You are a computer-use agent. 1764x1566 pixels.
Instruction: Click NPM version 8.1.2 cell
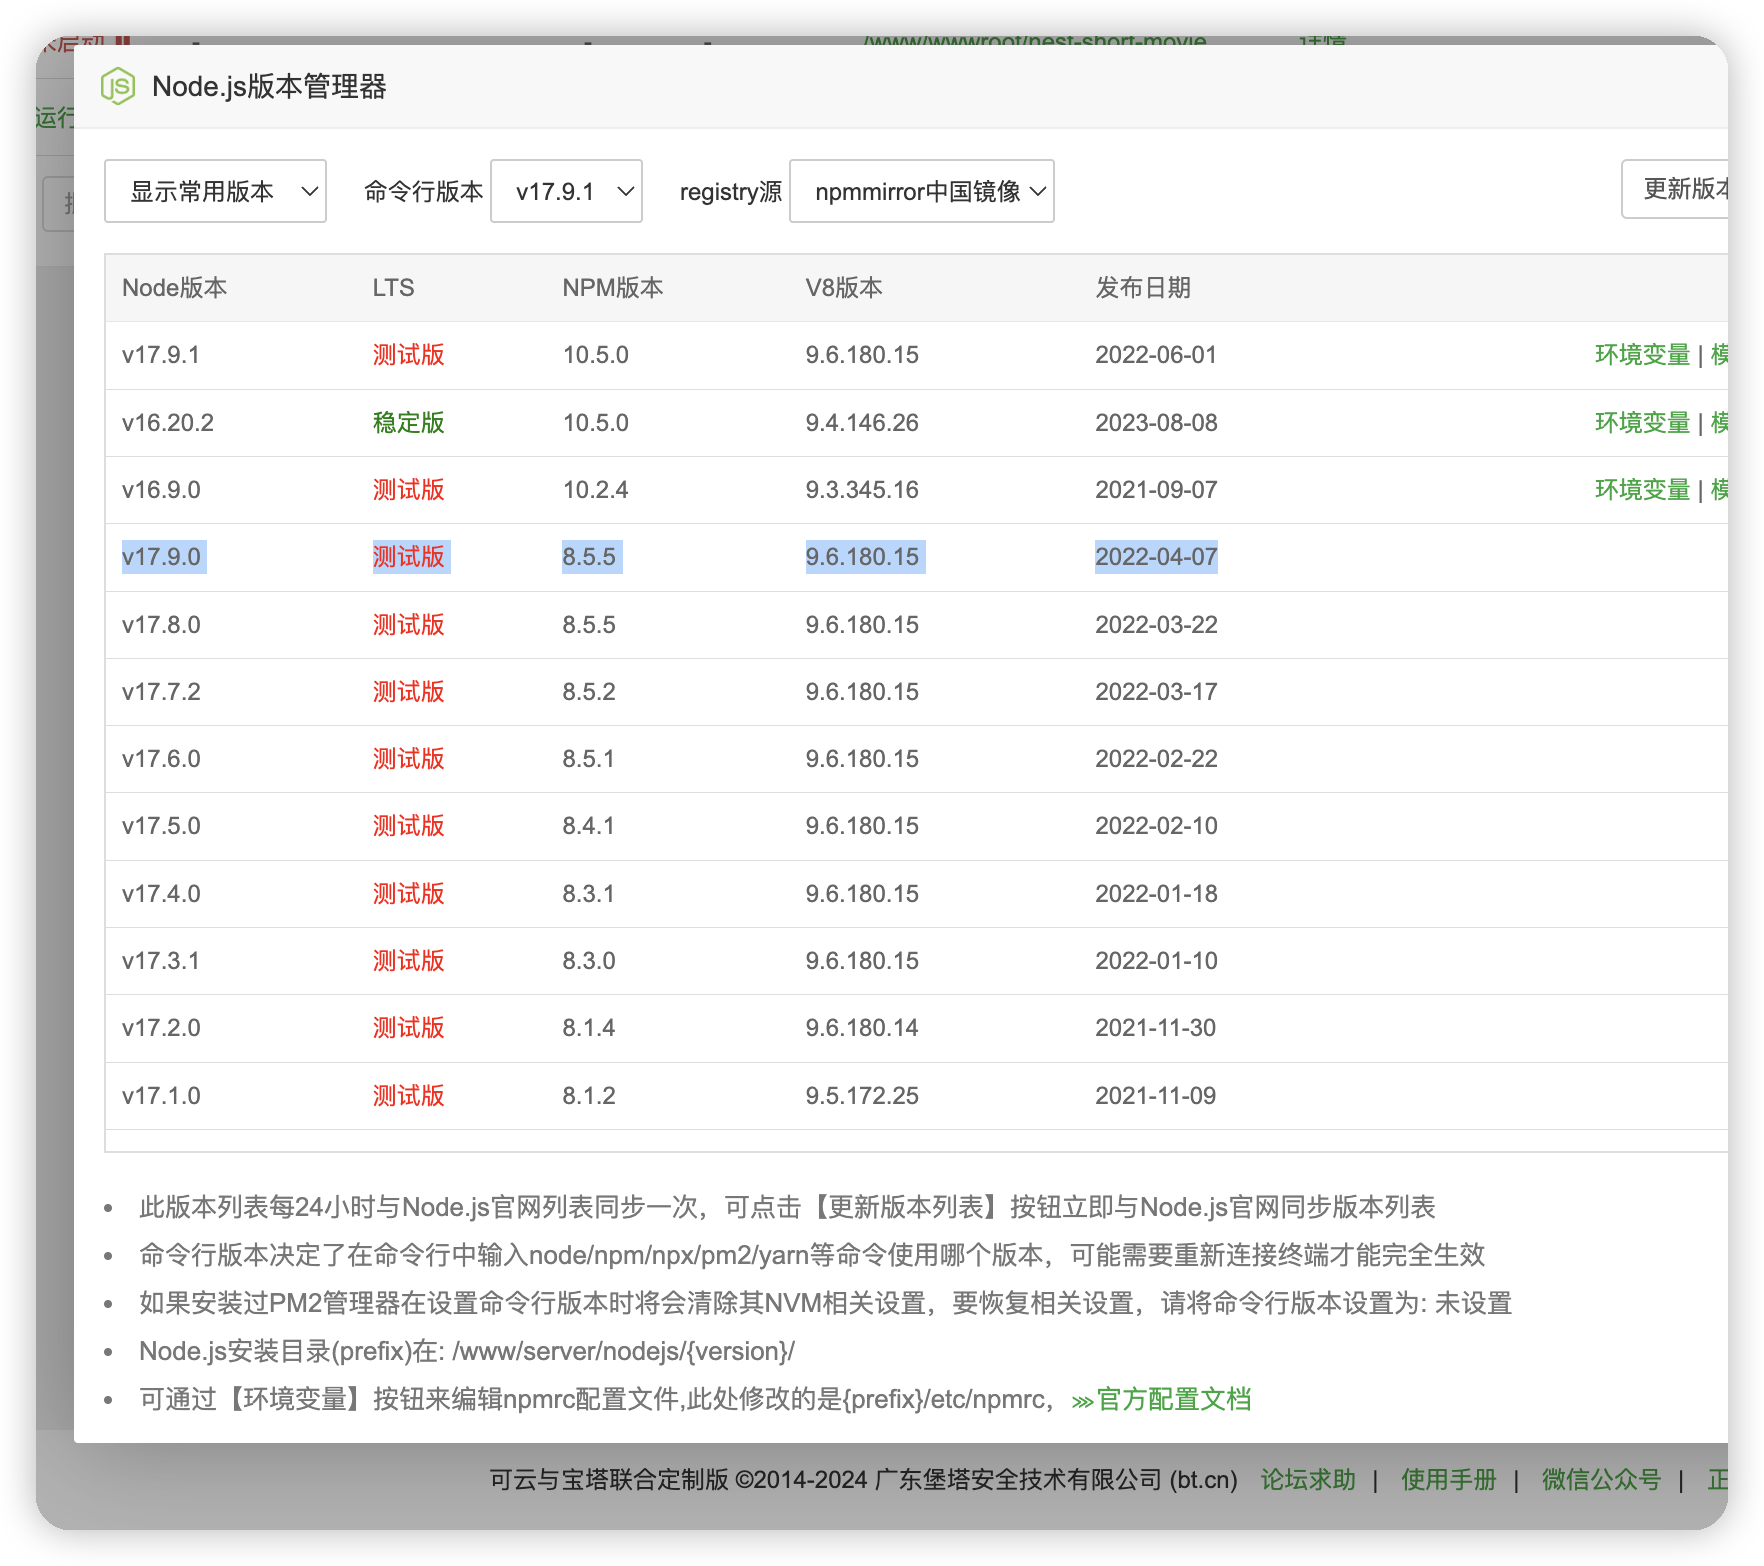point(588,1096)
